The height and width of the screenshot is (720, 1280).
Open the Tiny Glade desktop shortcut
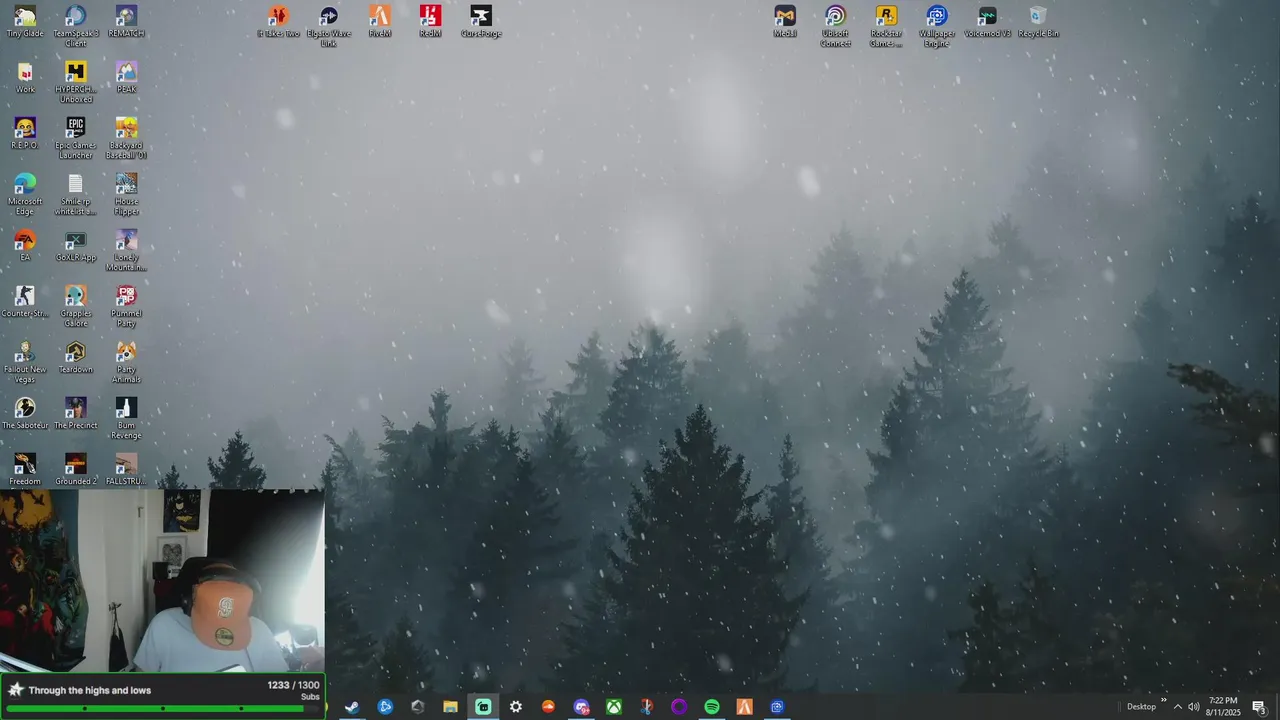pos(25,21)
